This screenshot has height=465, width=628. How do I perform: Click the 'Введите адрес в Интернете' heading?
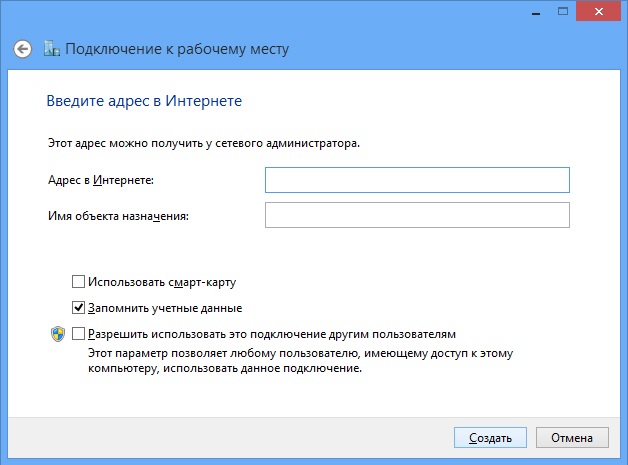[144, 101]
